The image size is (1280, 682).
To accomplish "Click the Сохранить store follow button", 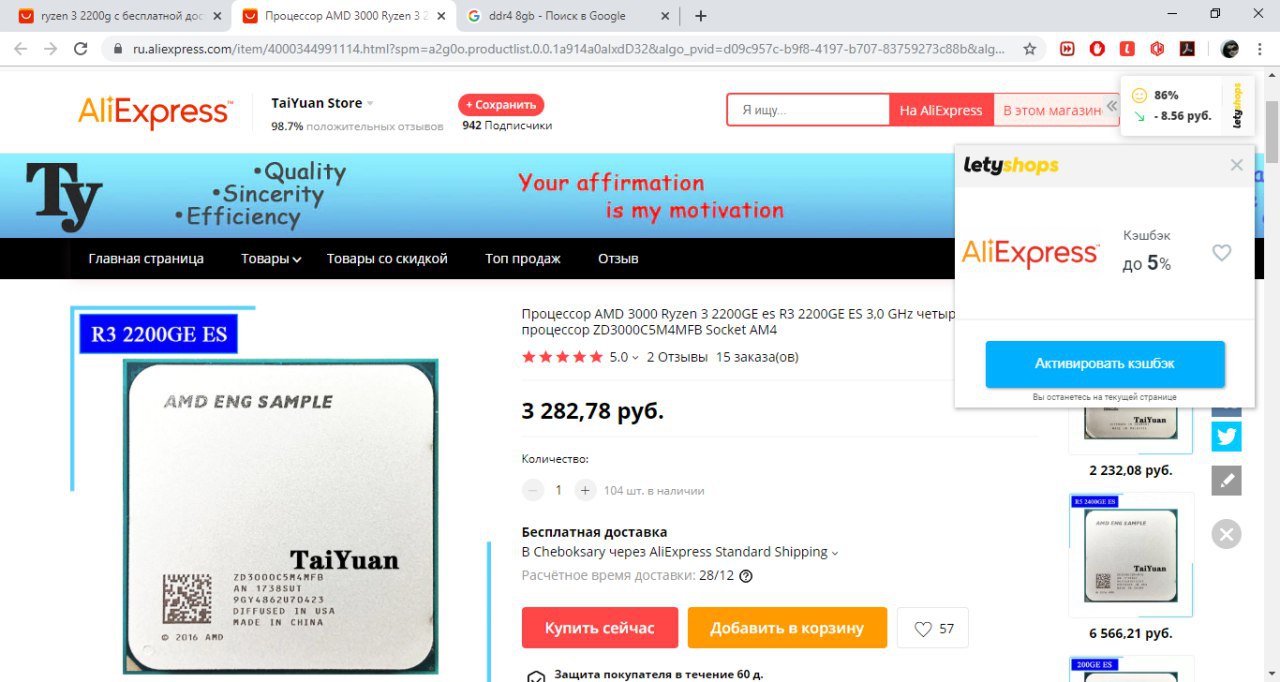I will point(501,104).
